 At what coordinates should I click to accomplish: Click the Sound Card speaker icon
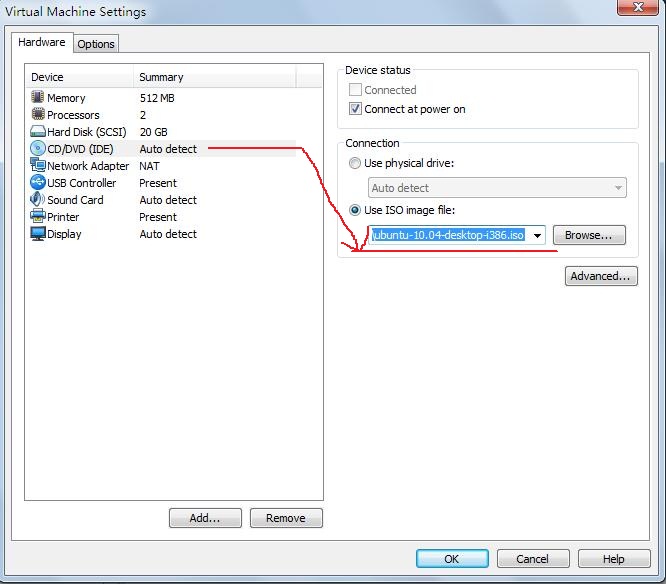click(38, 199)
